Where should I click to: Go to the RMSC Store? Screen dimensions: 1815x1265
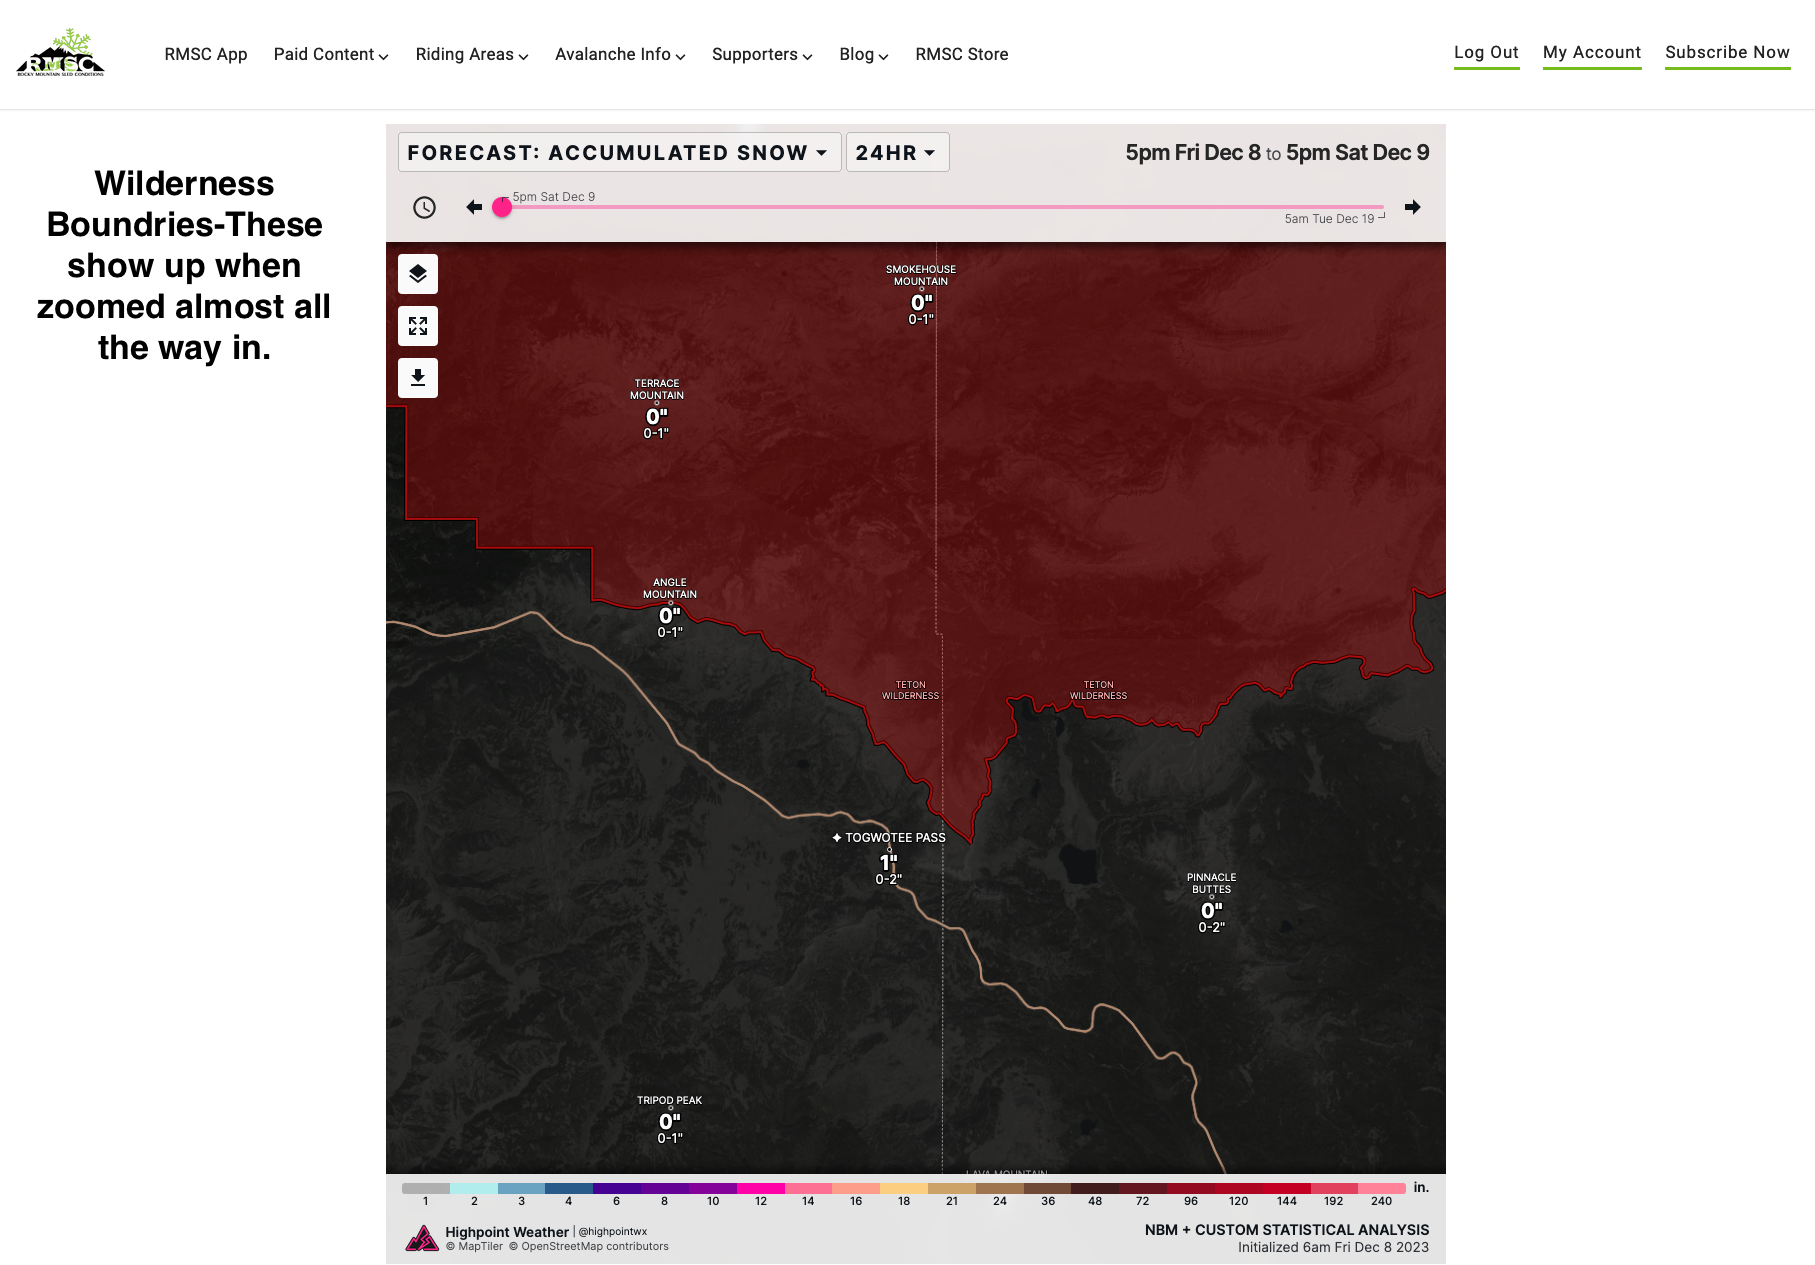[961, 55]
